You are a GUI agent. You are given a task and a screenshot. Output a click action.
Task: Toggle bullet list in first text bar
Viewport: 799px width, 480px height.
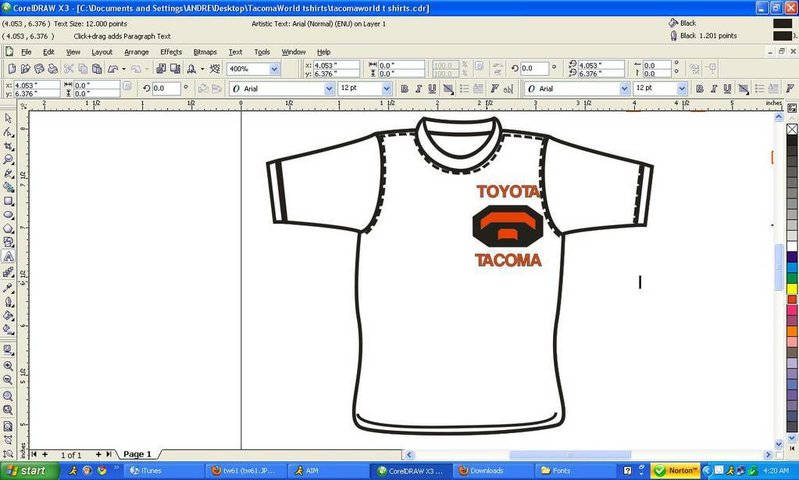pyautogui.click(x=464, y=89)
